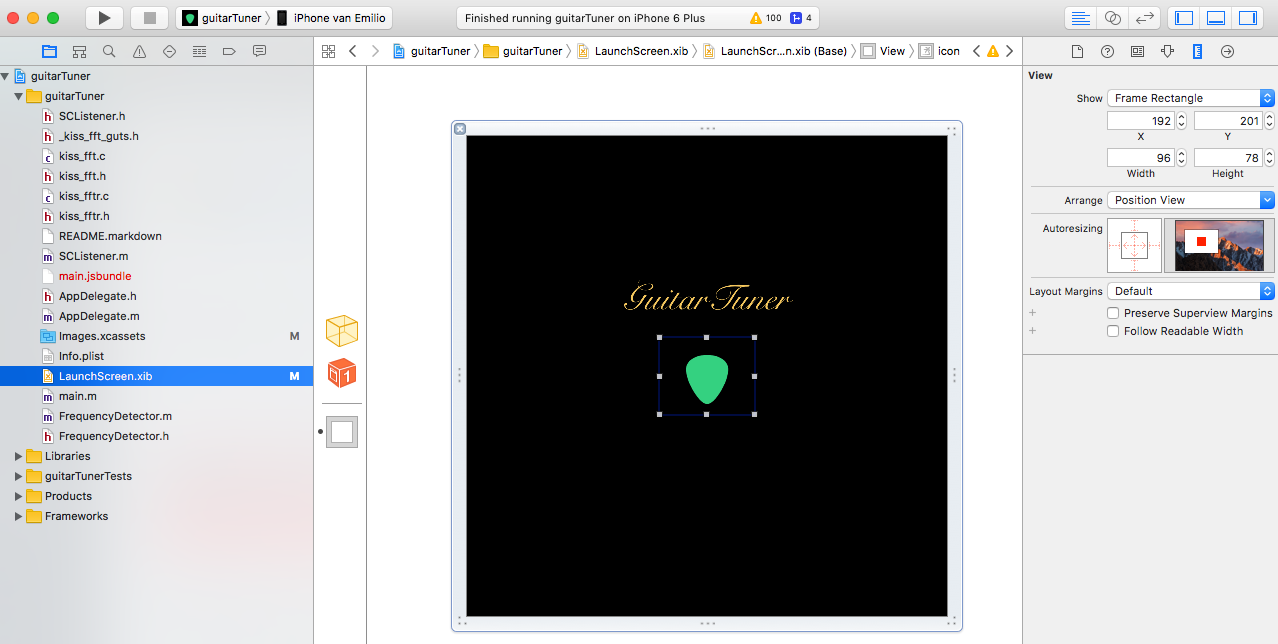
Task: Select the green guitar pick image
Action: click(707, 378)
